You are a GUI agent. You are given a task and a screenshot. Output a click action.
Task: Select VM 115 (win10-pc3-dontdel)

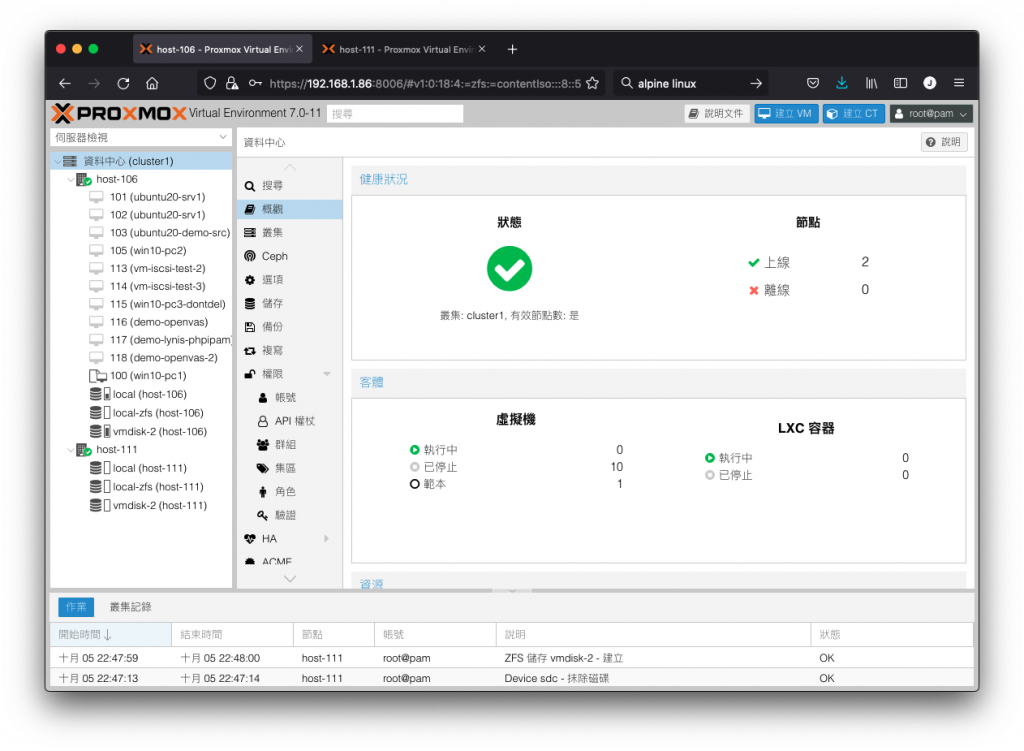tap(141, 304)
